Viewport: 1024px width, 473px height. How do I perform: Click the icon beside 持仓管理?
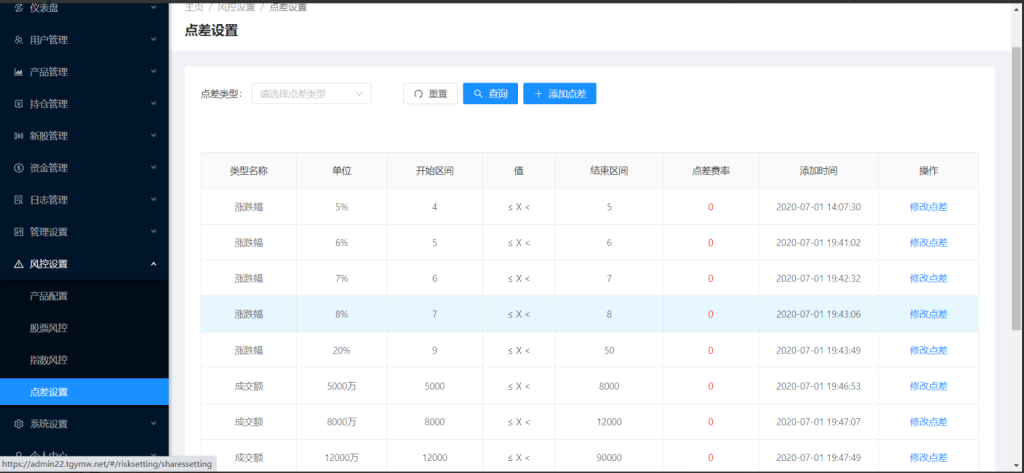point(18,104)
